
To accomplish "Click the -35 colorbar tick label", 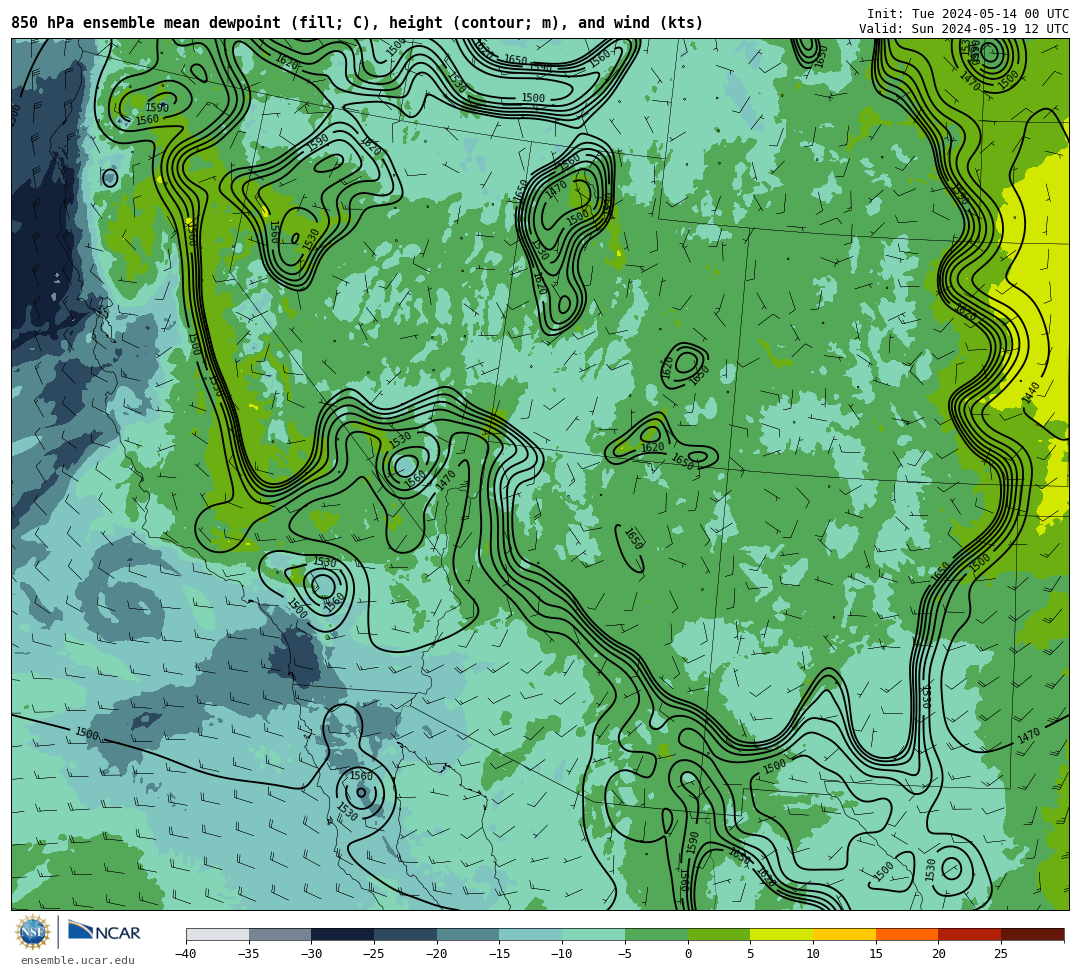I will [247, 954].
